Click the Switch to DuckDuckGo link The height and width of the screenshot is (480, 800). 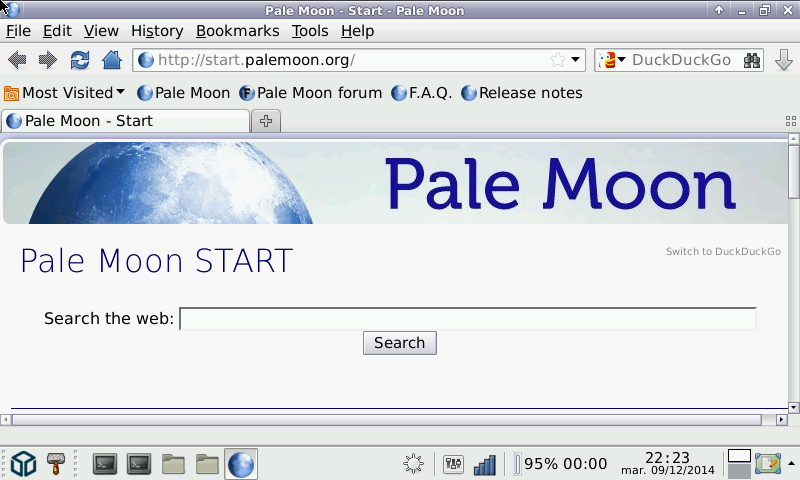[723, 252]
